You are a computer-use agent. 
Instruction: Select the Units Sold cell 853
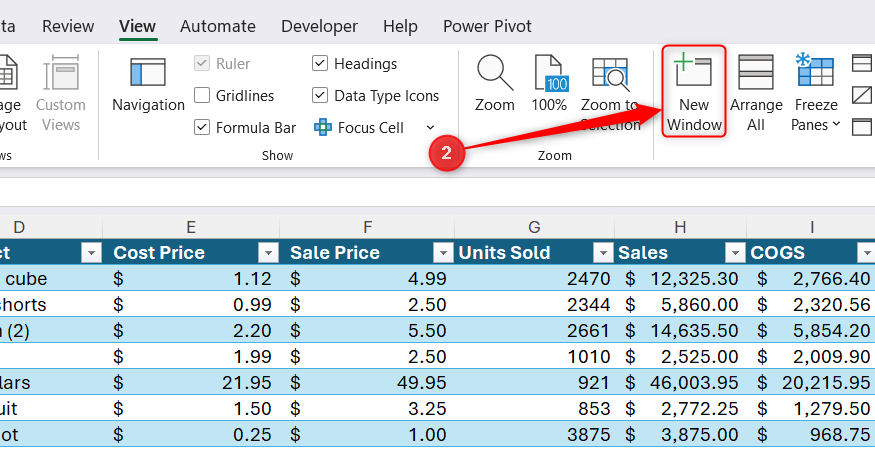coord(535,409)
